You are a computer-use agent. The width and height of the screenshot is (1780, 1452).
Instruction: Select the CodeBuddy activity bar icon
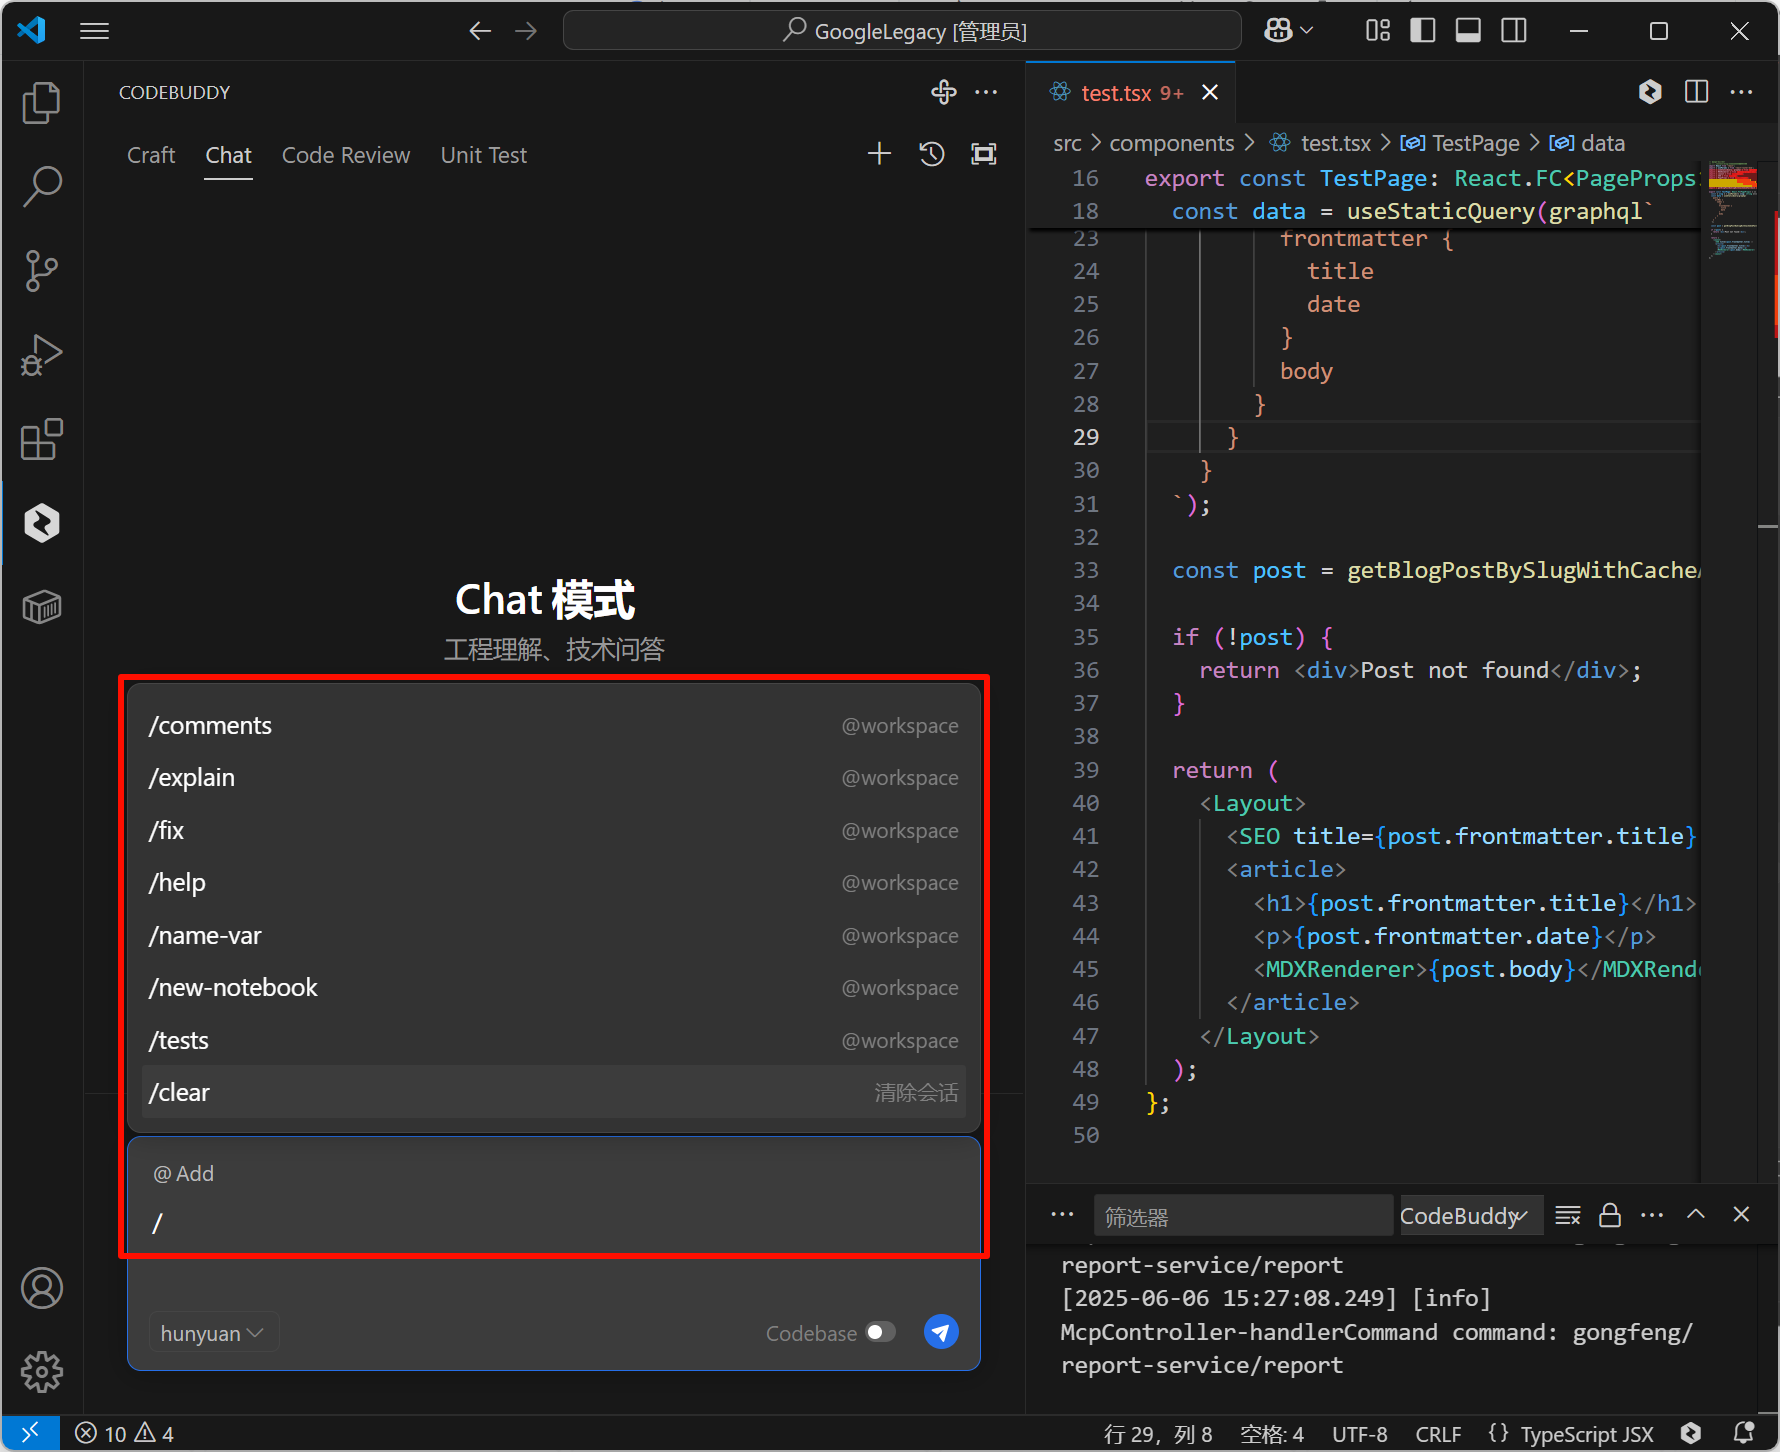coord(41,523)
